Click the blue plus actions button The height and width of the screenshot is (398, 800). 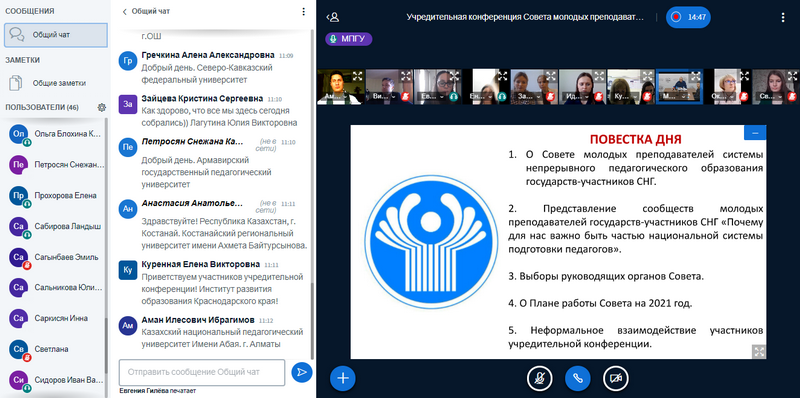pos(343,378)
